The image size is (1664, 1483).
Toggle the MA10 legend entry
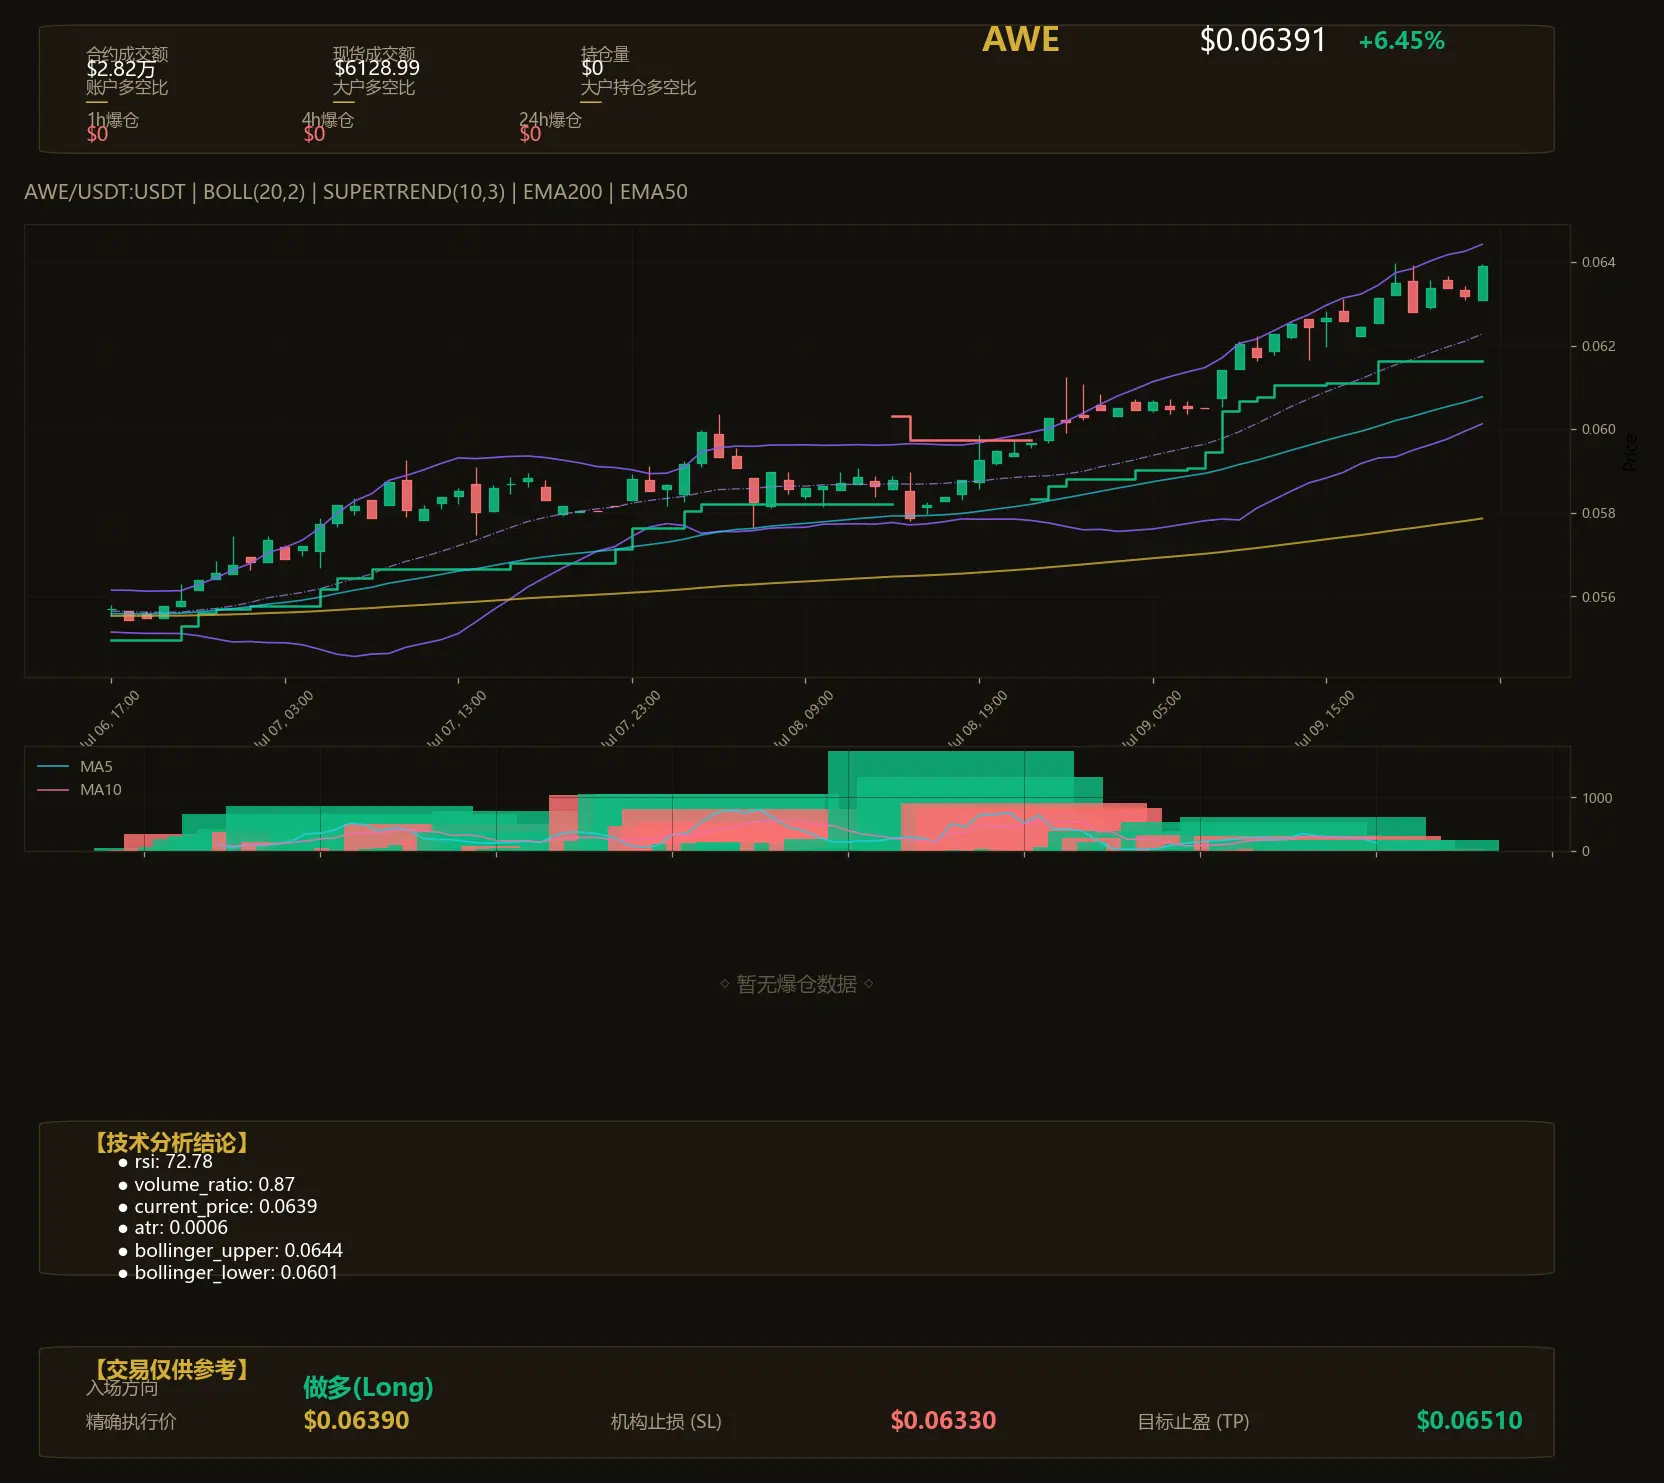pos(79,790)
